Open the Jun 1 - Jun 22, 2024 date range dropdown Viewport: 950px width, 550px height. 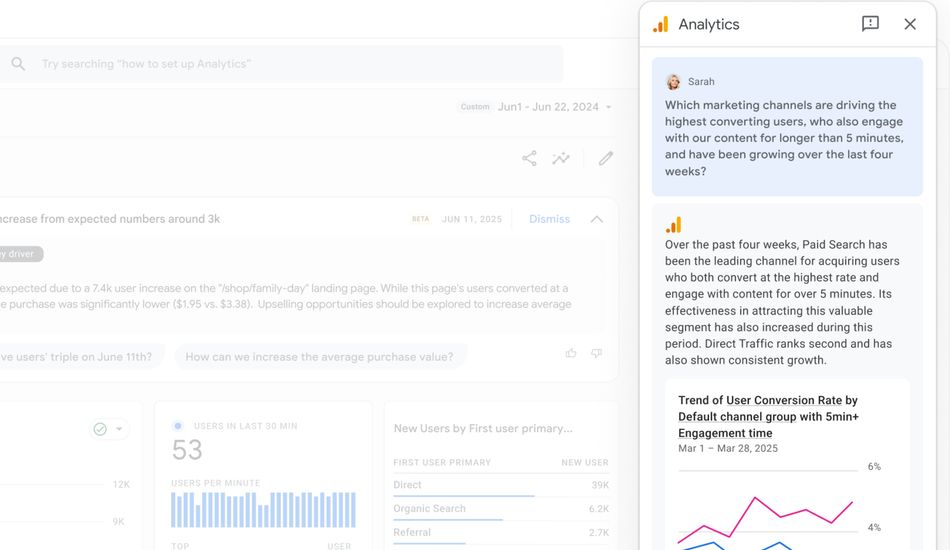pyautogui.click(x=554, y=107)
